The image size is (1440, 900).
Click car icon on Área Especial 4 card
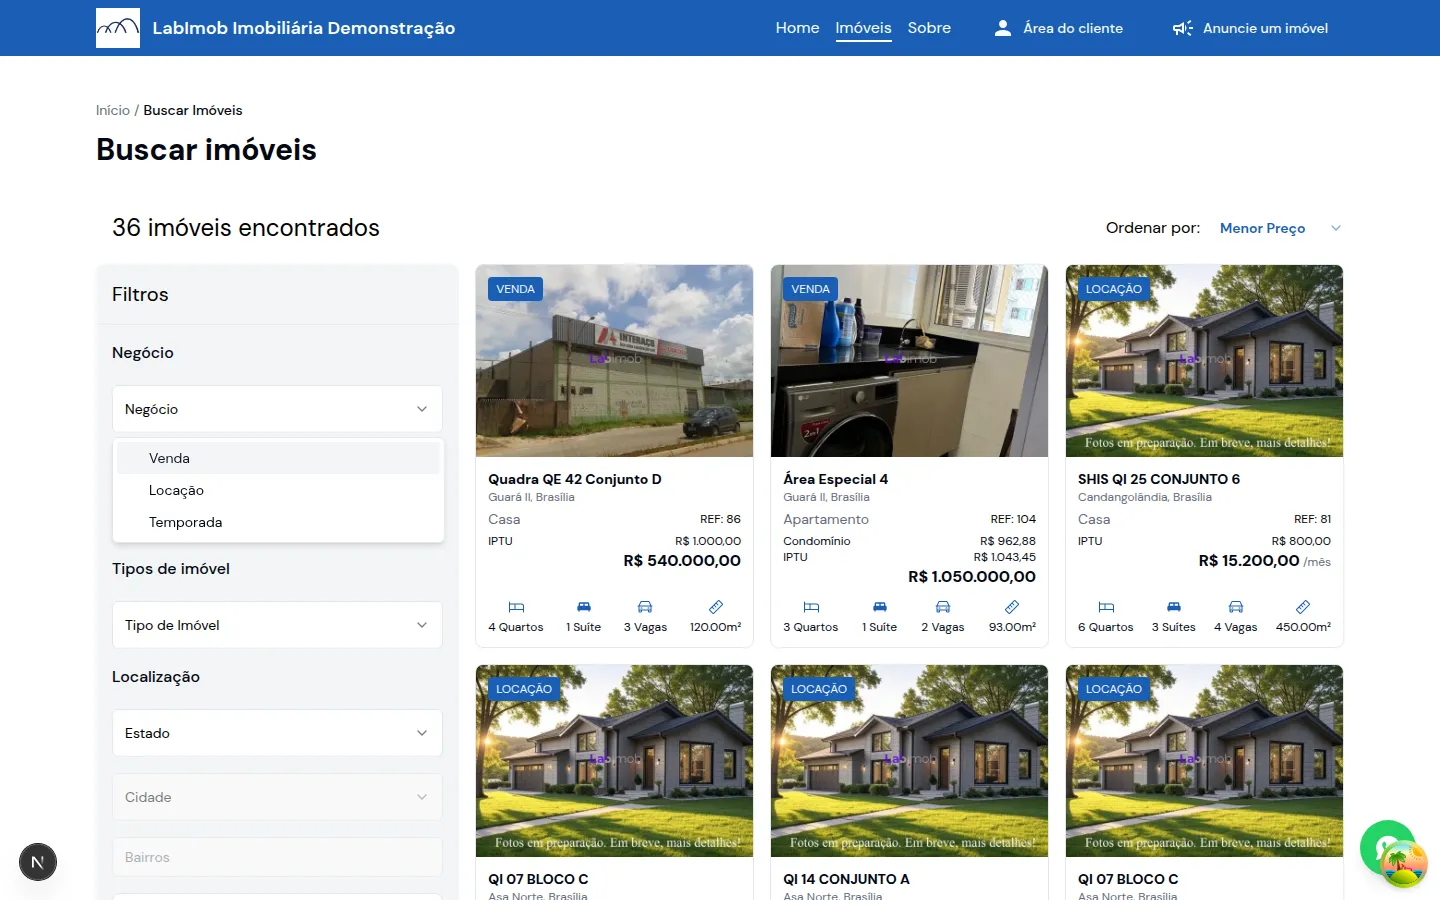pos(943,607)
